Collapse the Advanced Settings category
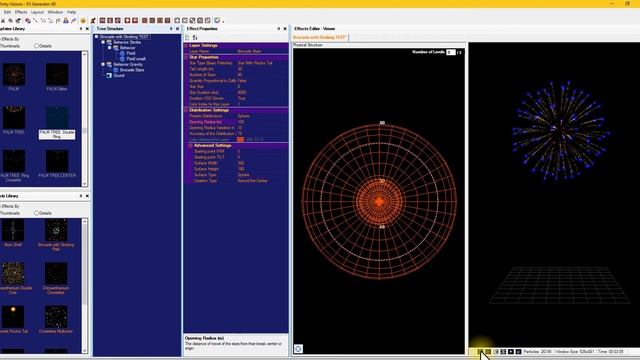This screenshot has height=360, width=640. click(191, 146)
